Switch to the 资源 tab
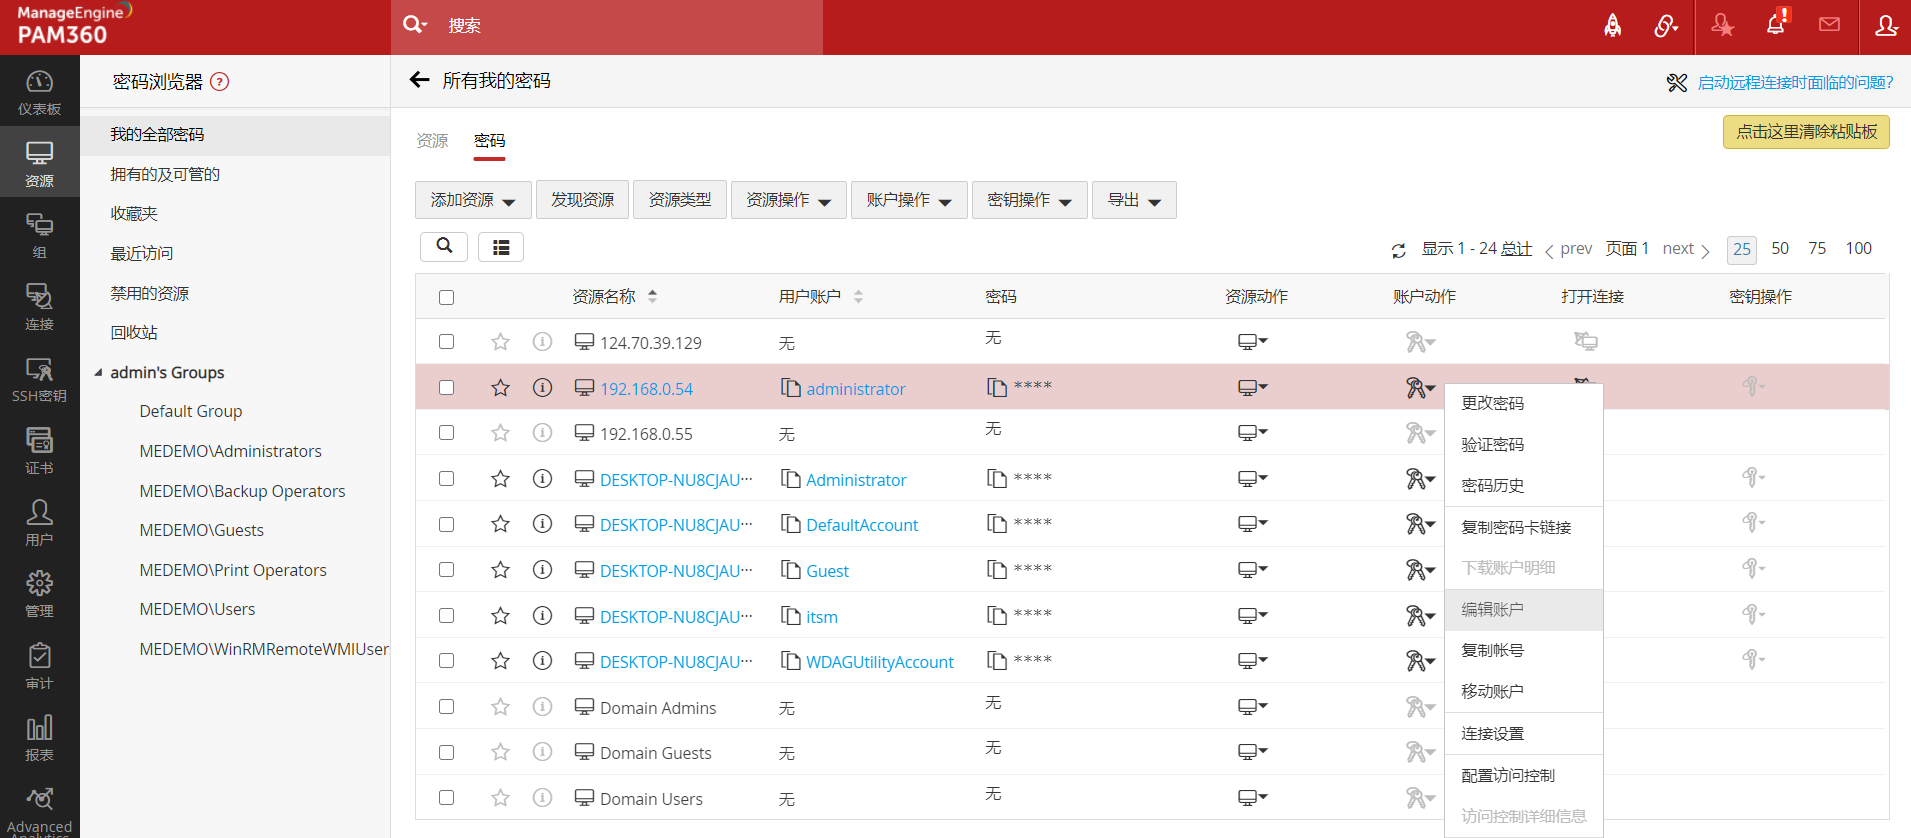 coord(432,141)
